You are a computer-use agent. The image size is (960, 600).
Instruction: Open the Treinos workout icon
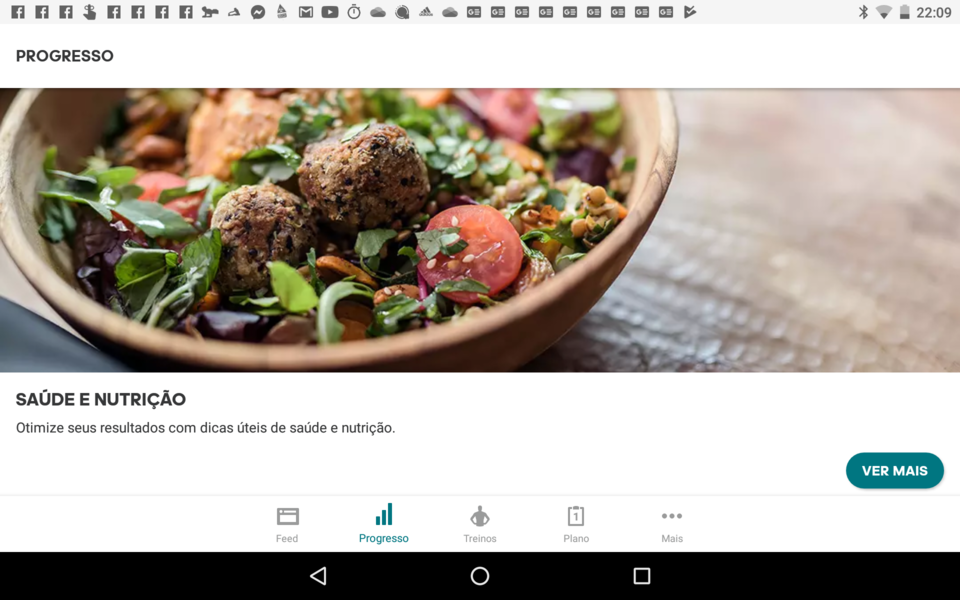click(479, 516)
